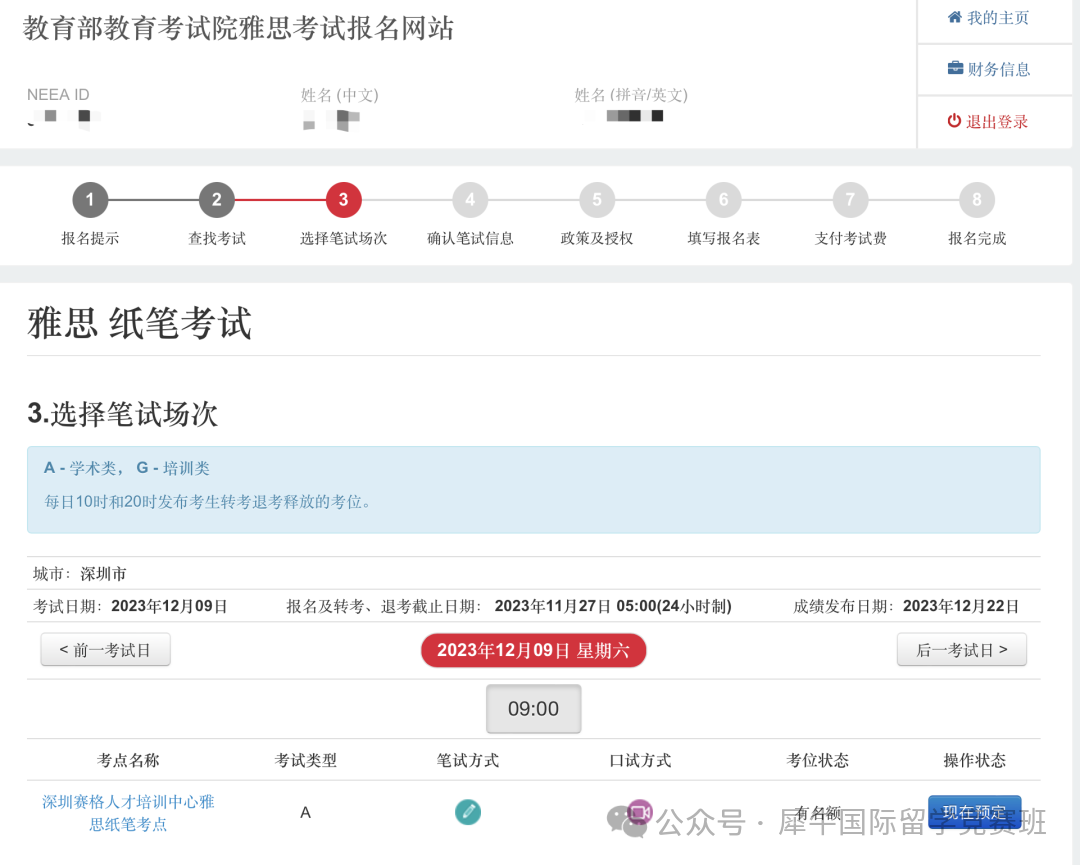Click the 3.选择笔试场次 section heading
Image resolution: width=1080 pixels, height=865 pixels.
(x=123, y=414)
